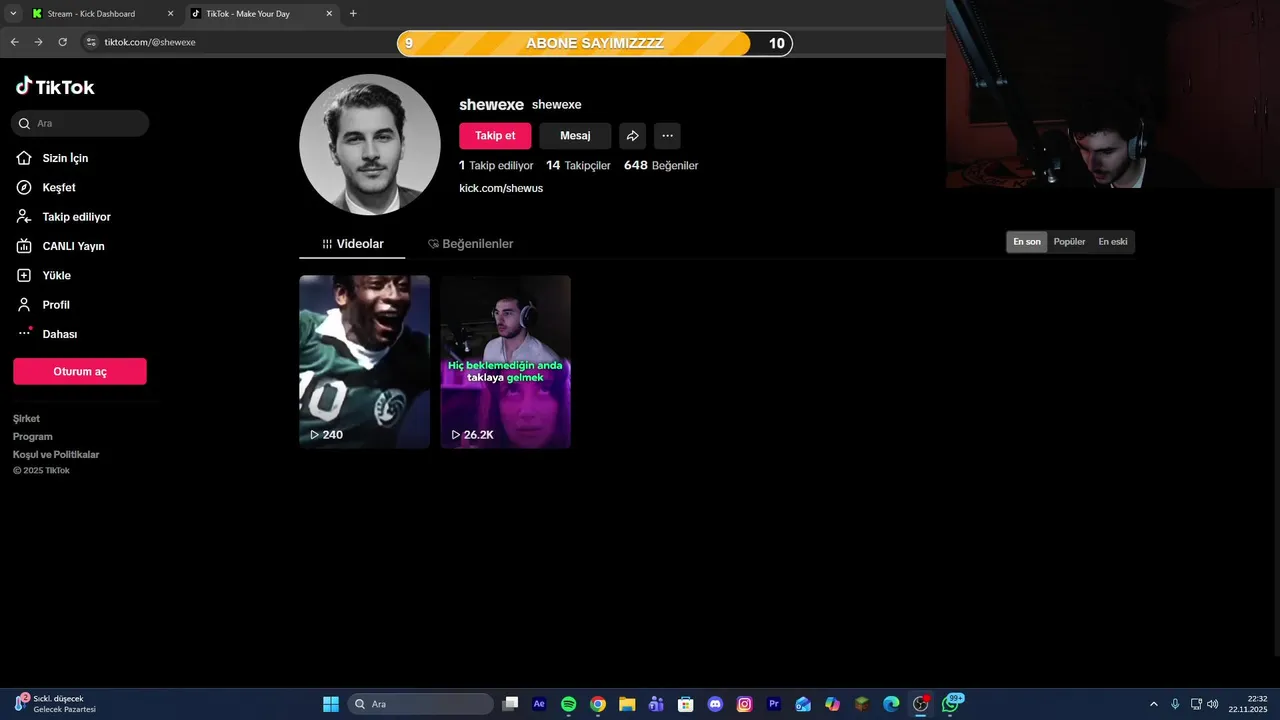Sort videos by En eski
1280x720 pixels.
point(1112,242)
